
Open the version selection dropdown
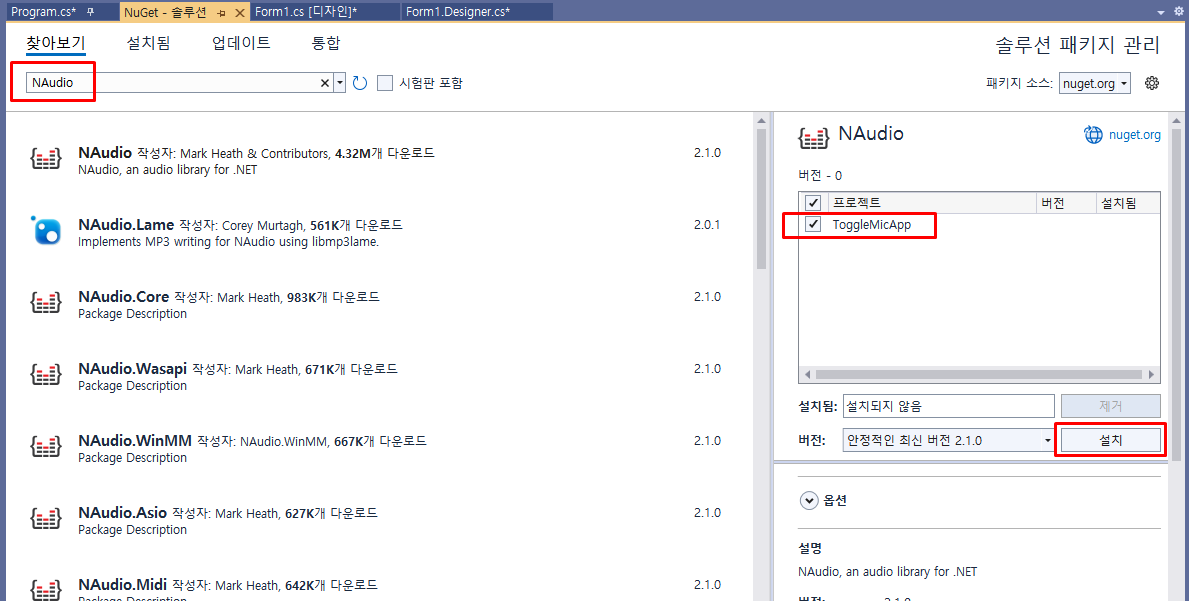pos(1048,440)
